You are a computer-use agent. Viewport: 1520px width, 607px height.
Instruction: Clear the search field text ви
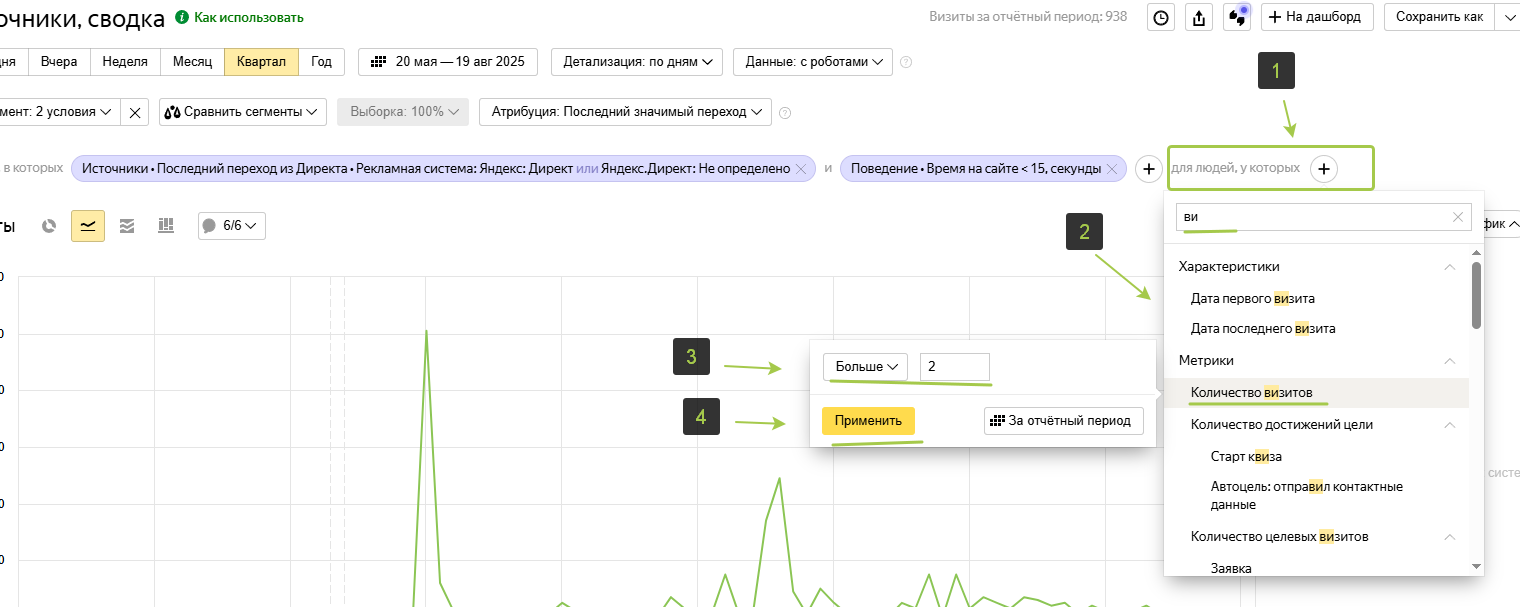[1458, 217]
